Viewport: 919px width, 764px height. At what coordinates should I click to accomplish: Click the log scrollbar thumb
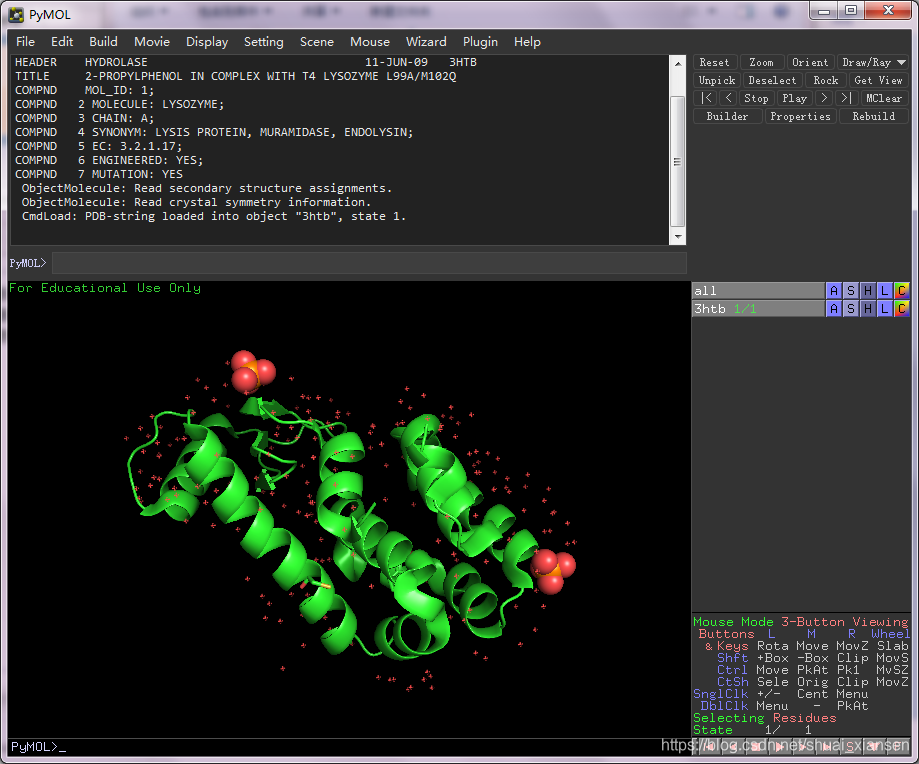678,161
